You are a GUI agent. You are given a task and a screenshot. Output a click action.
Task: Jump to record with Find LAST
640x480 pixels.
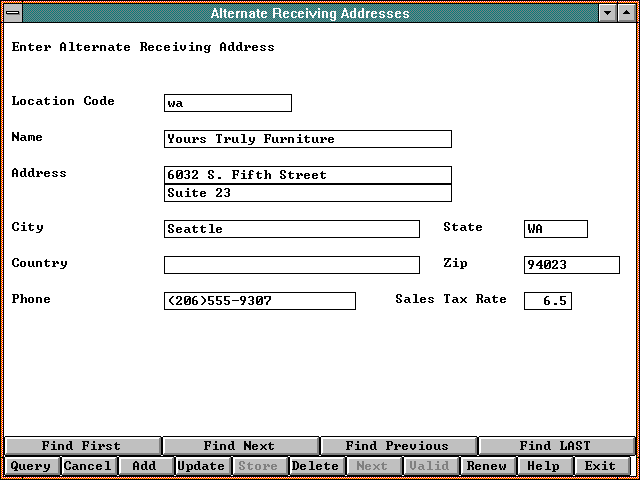point(555,446)
